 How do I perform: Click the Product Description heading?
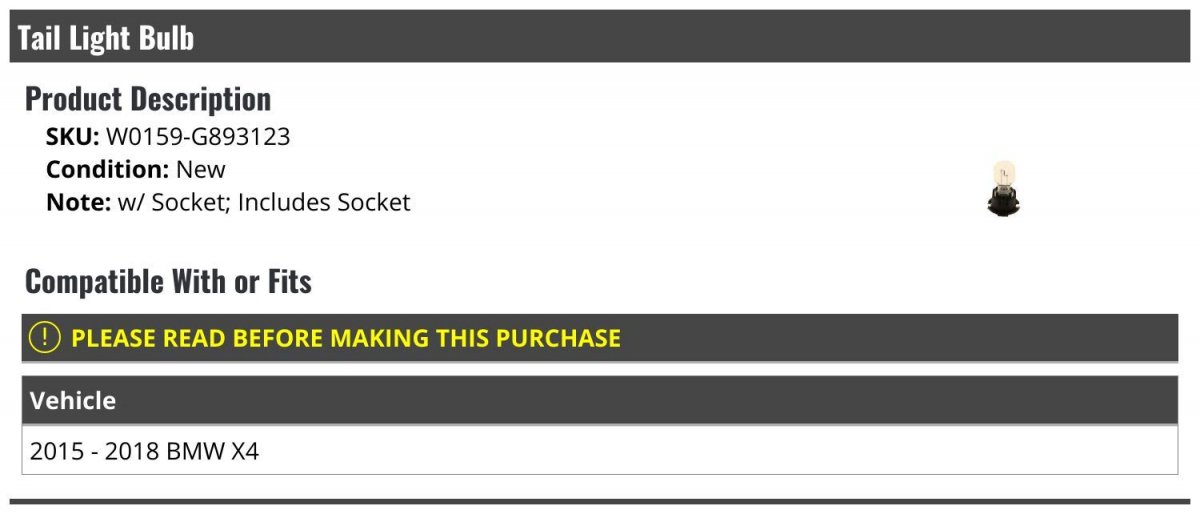(x=148, y=99)
